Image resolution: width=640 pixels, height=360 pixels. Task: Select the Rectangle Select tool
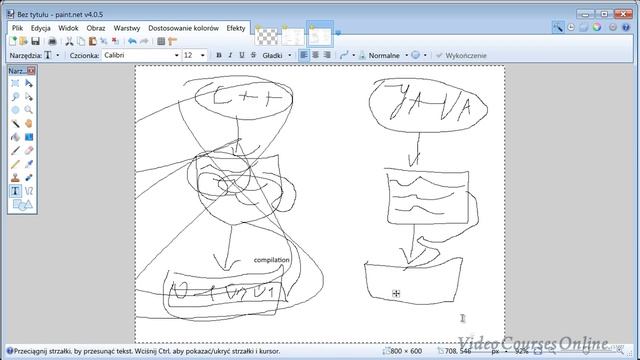pyautogui.click(x=15, y=83)
